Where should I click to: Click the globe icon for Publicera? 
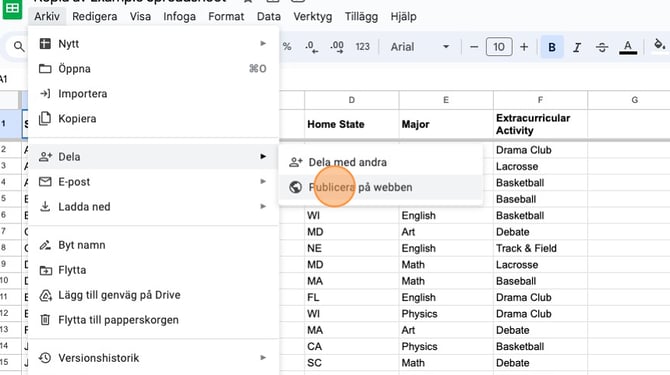(295, 187)
